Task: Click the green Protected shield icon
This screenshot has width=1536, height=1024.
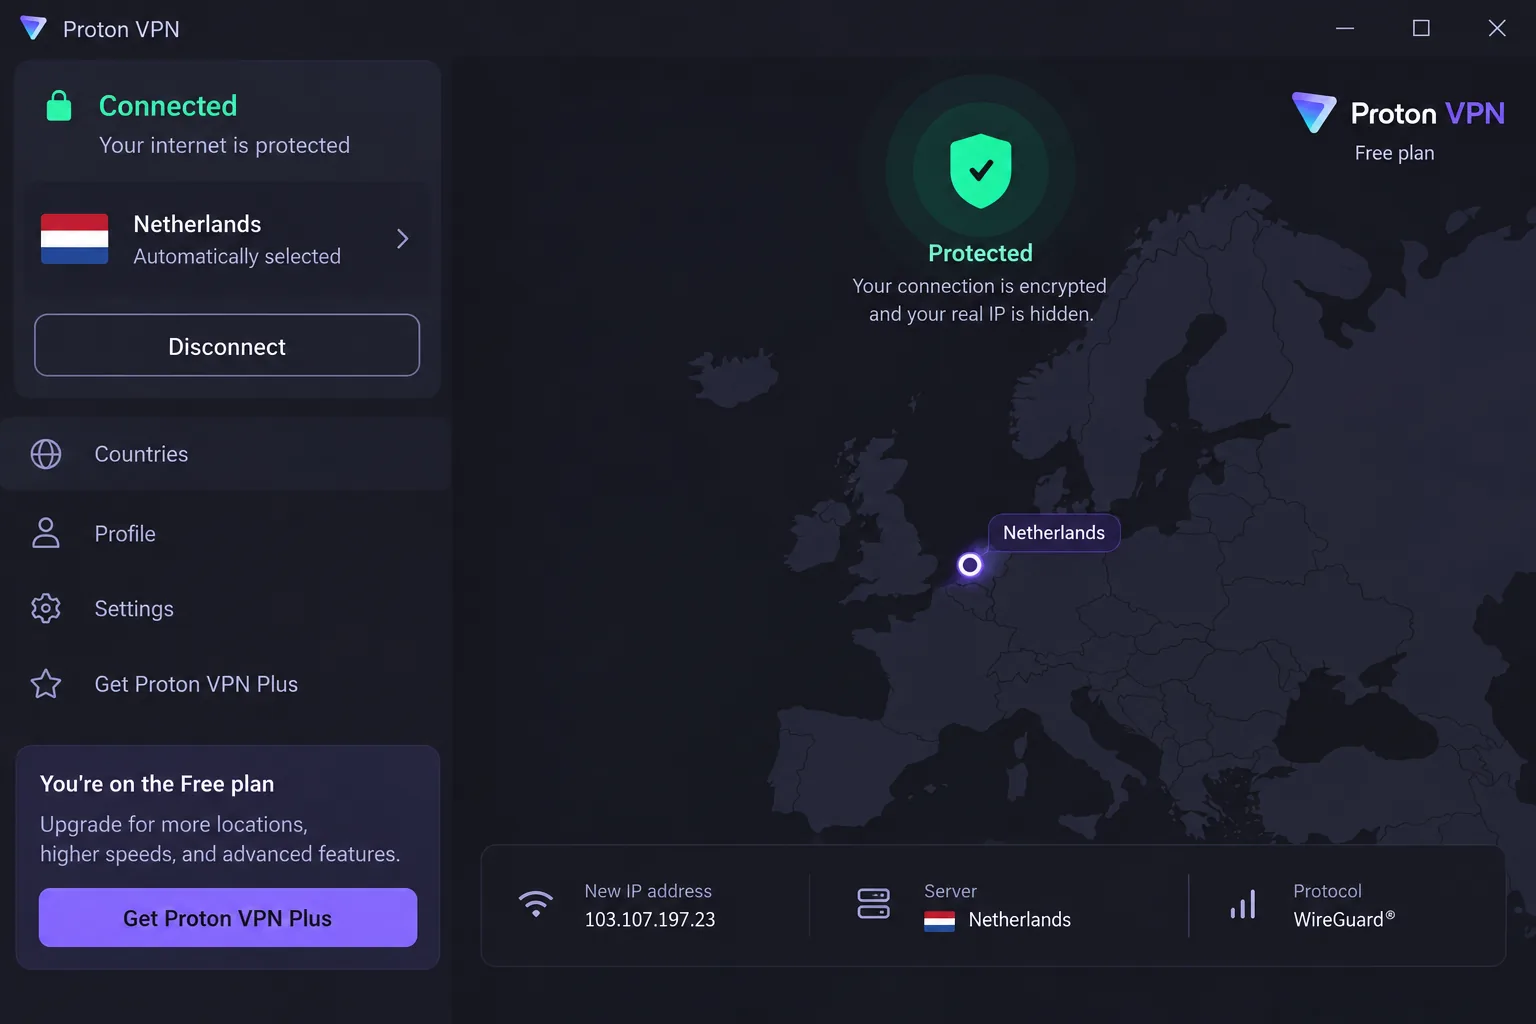Action: click(981, 171)
